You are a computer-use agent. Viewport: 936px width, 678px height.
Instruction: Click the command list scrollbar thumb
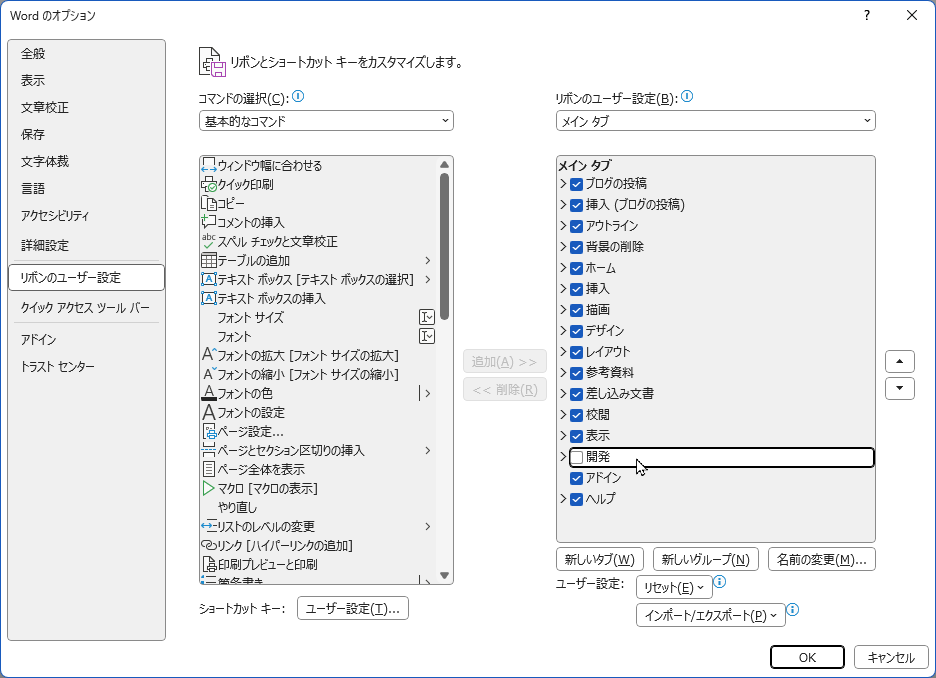[x=444, y=246]
